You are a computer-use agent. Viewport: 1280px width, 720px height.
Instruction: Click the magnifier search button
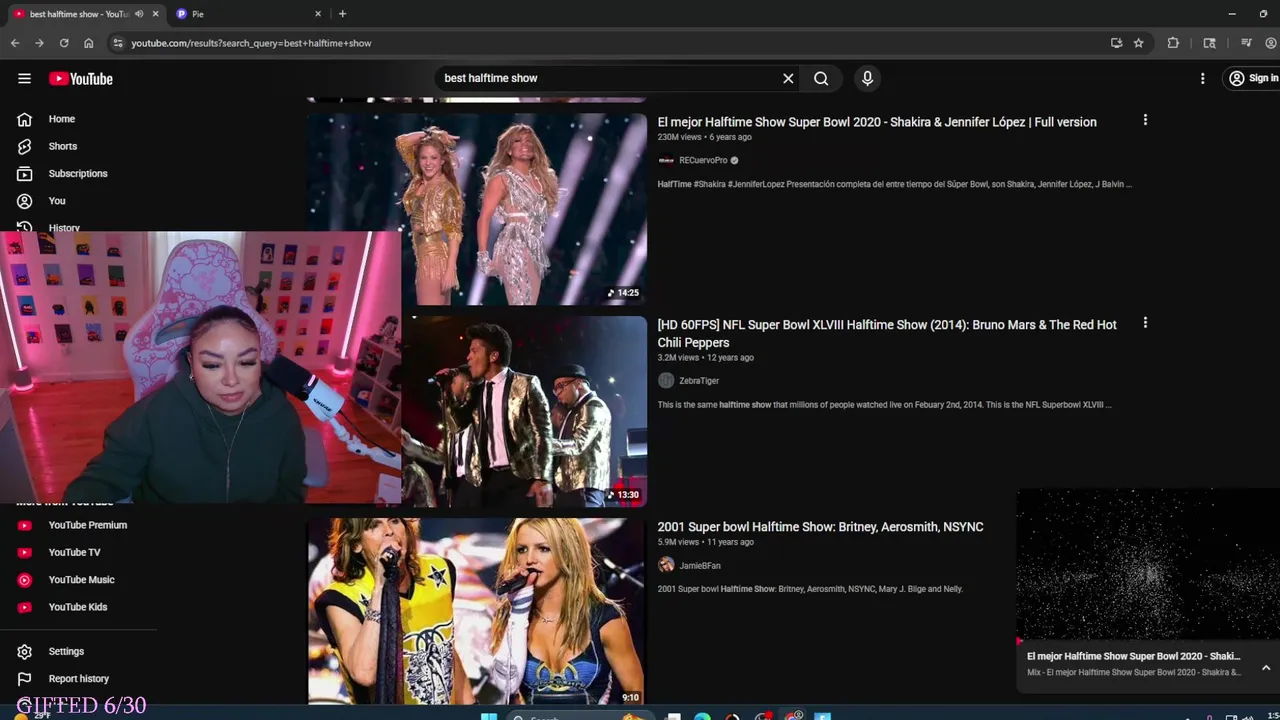point(821,78)
